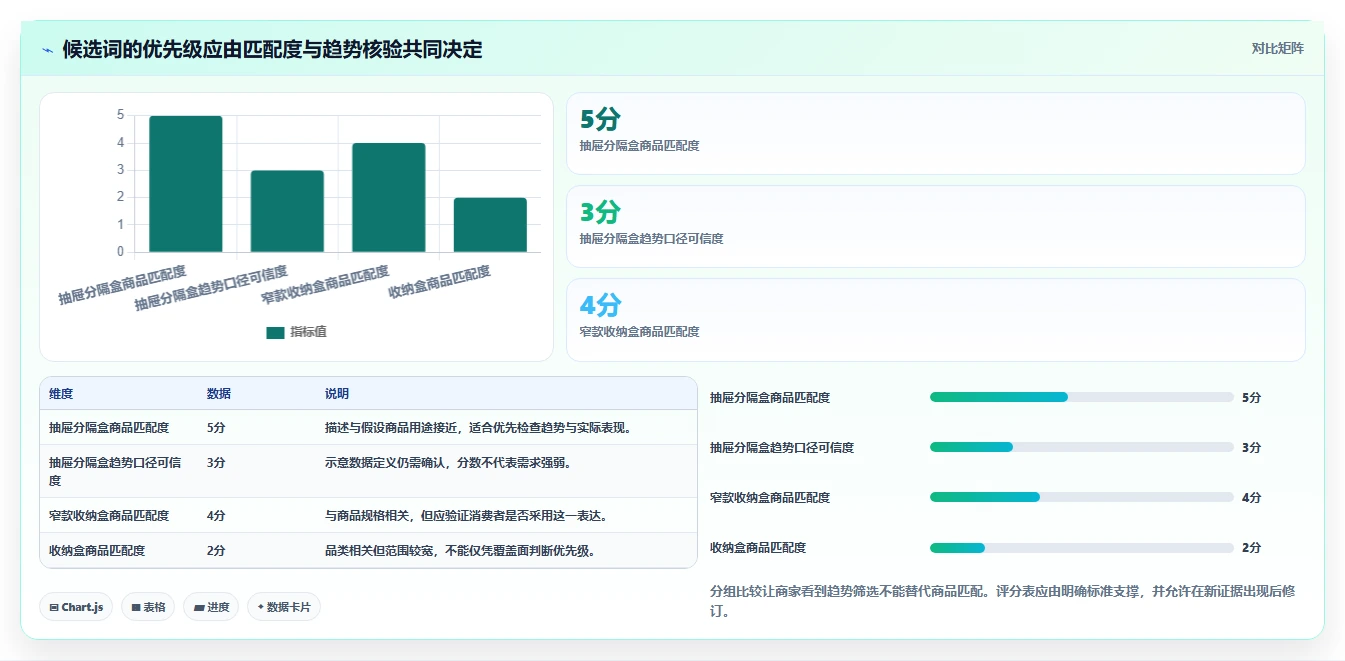This screenshot has width=1345, height=661.
Task: Click the 2分 progress value label
Action: coord(1251,548)
